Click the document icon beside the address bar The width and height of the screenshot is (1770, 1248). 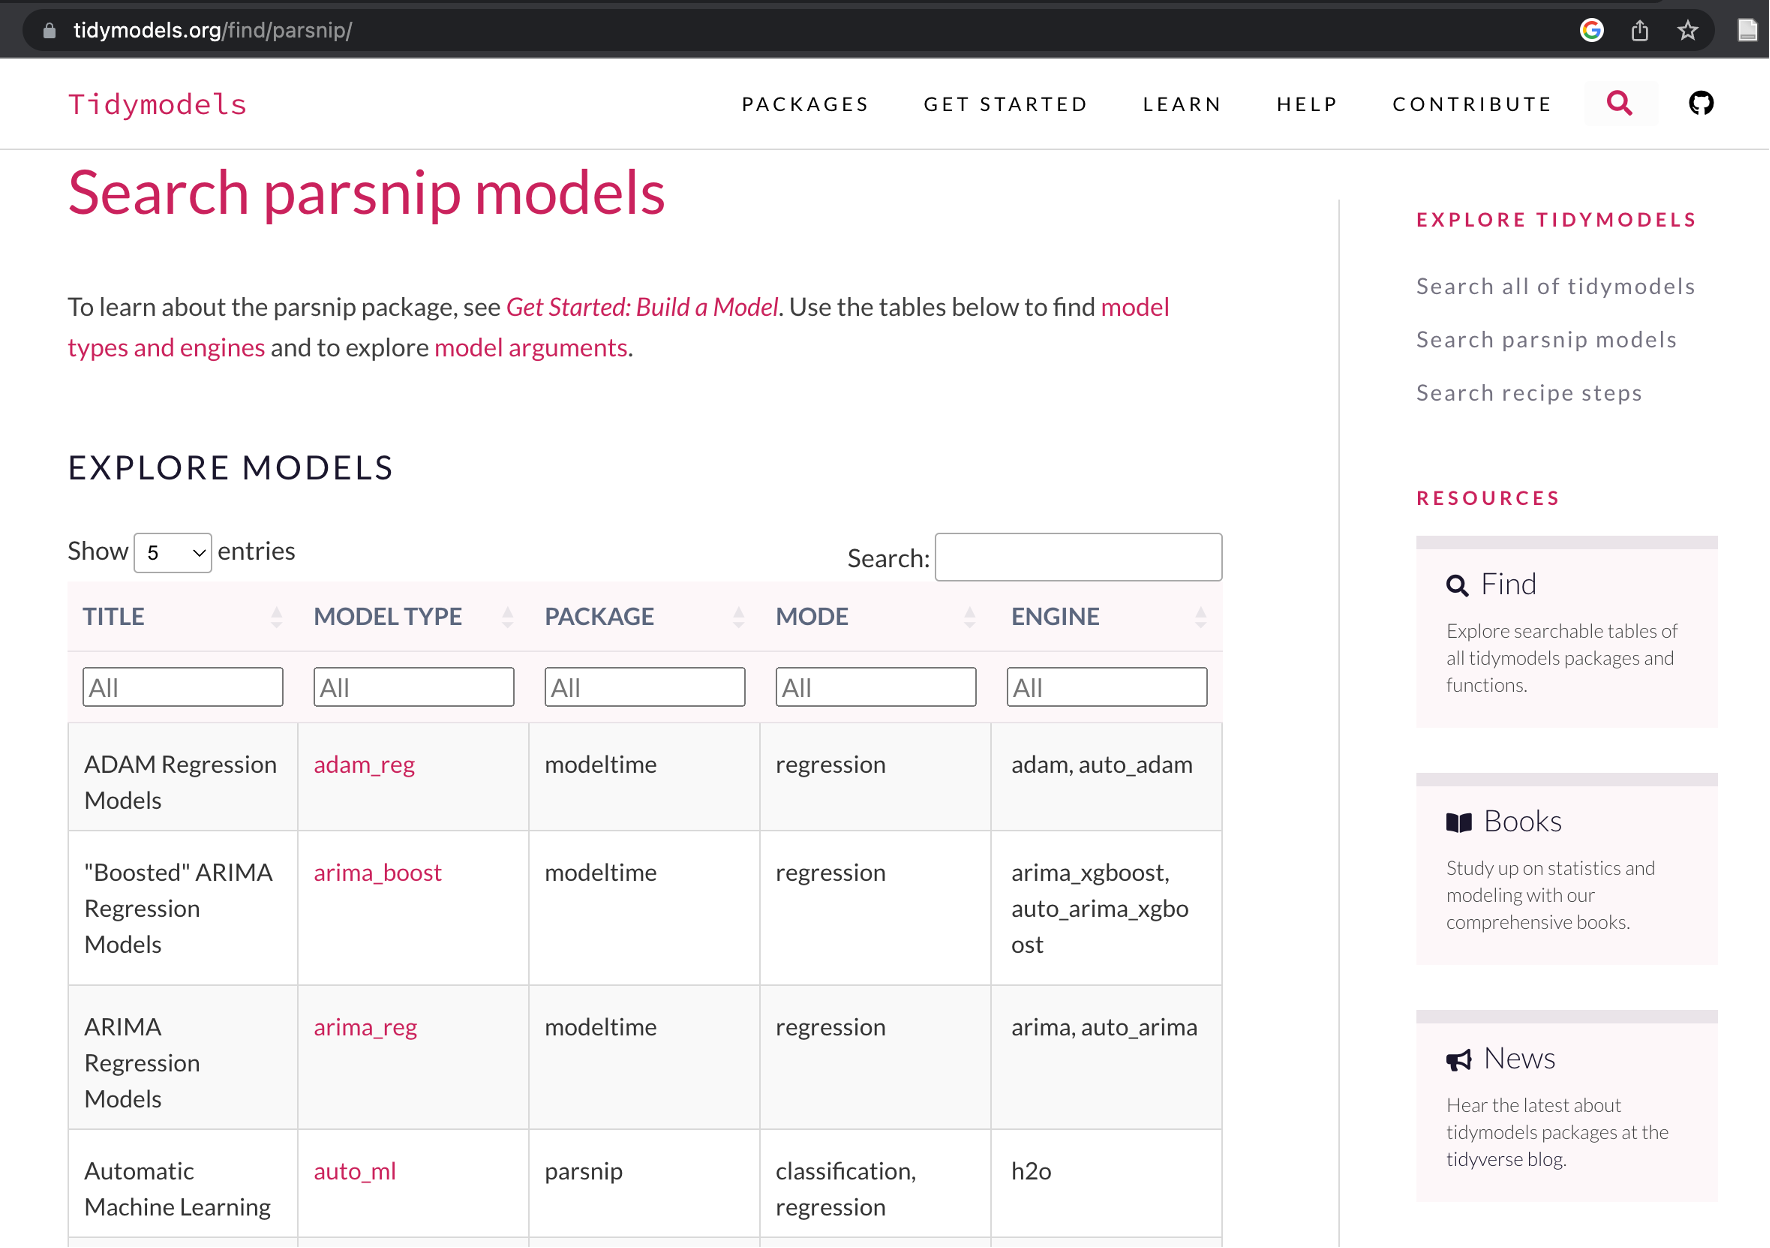pyautogui.click(x=1748, y=30)
